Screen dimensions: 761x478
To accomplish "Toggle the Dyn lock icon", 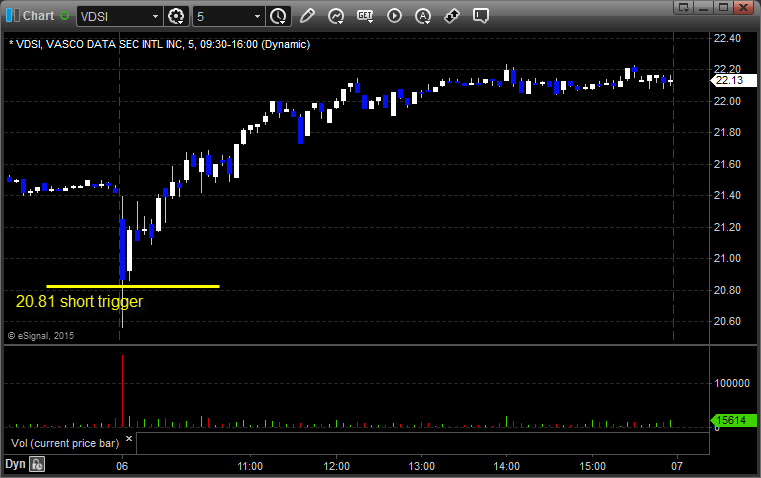I will [x=37, y=464].
